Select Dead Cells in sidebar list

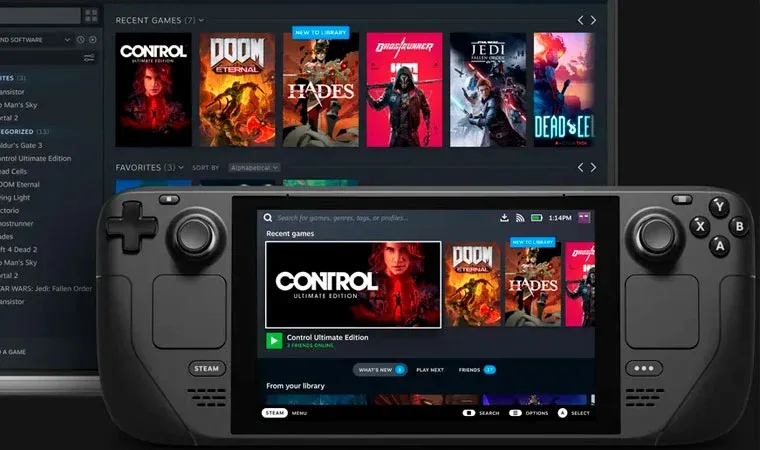click(x=14, y=171)
